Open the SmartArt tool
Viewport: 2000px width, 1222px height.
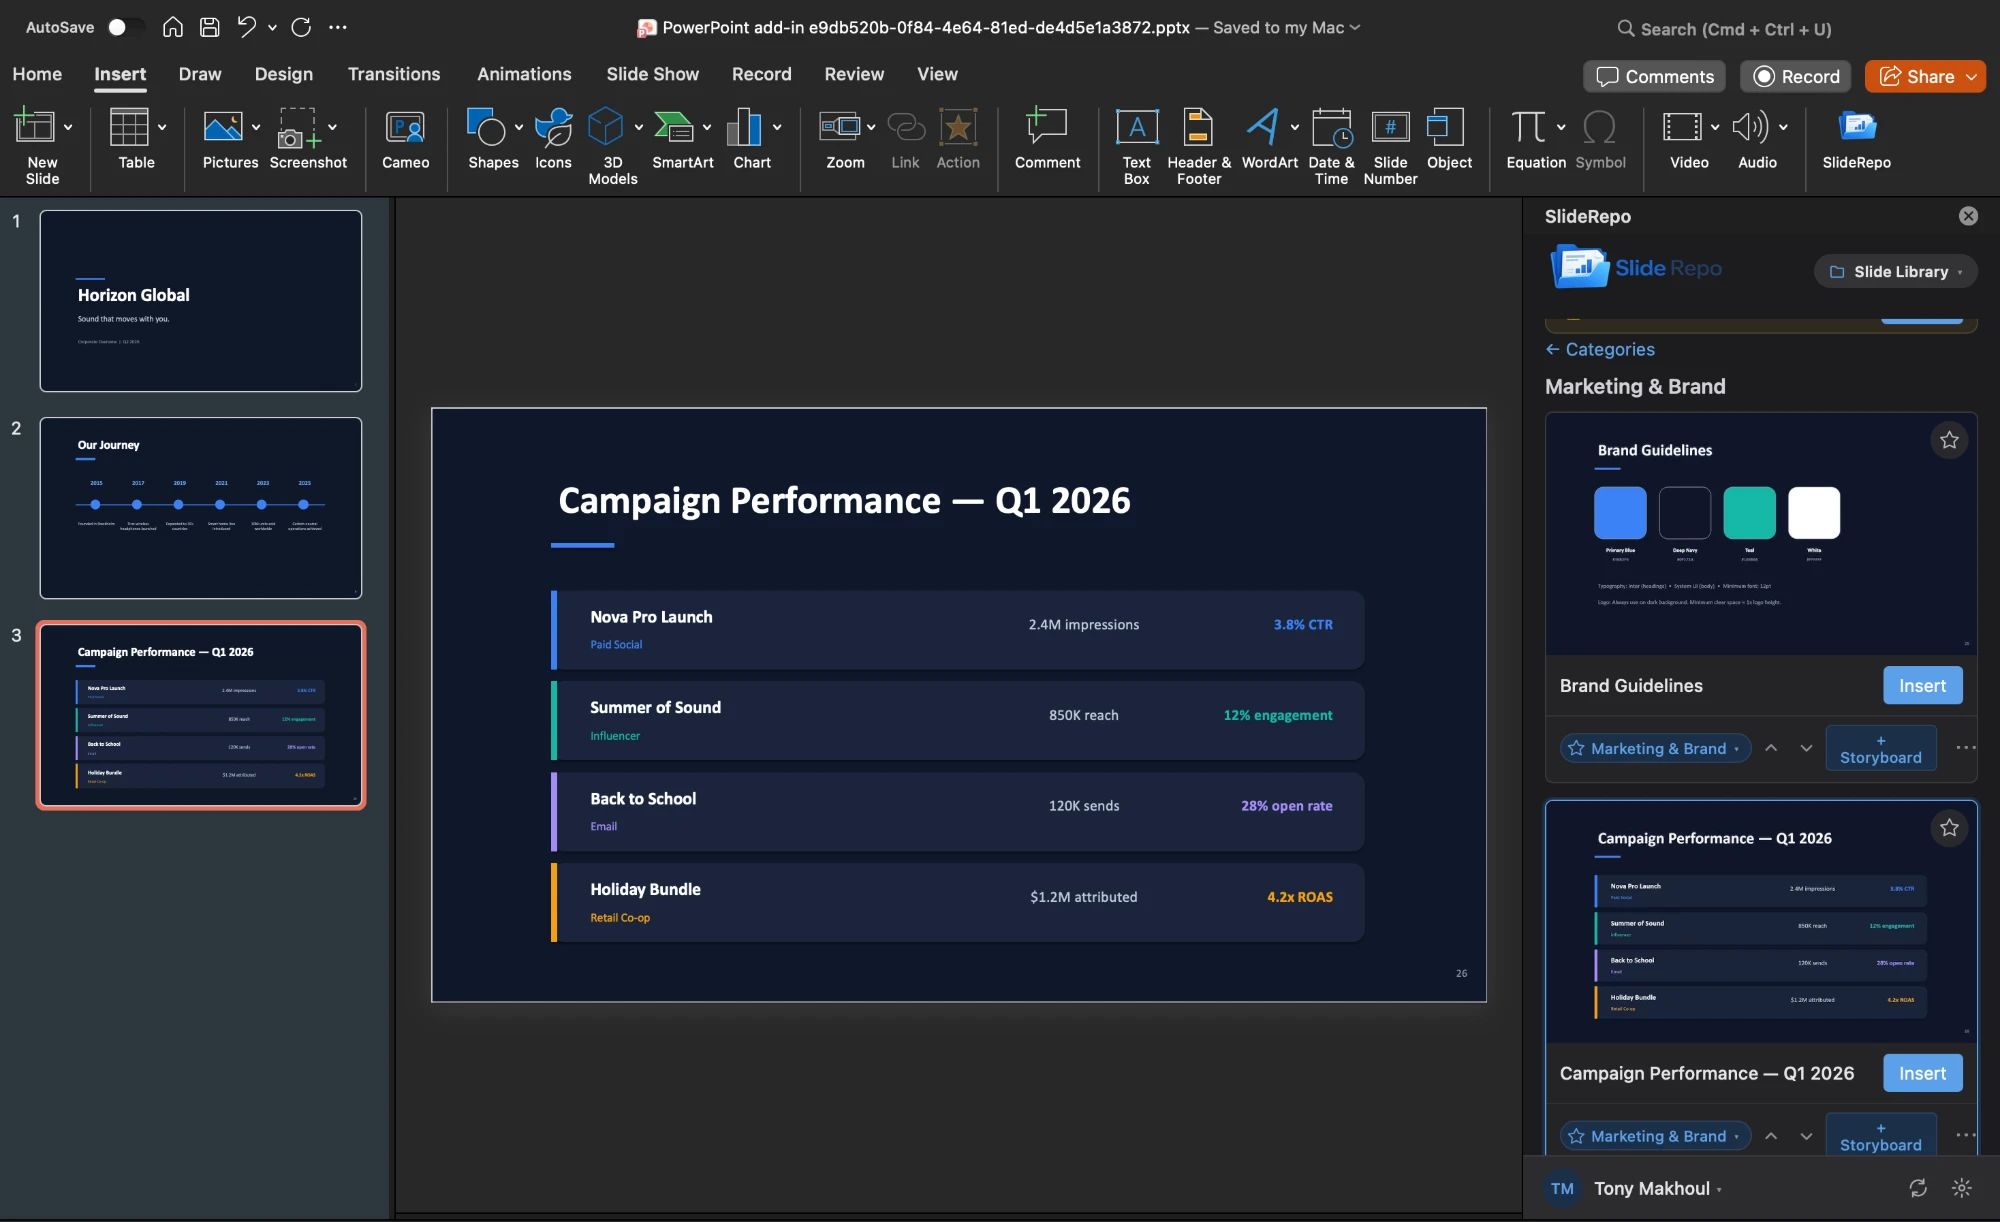(674, 127)
